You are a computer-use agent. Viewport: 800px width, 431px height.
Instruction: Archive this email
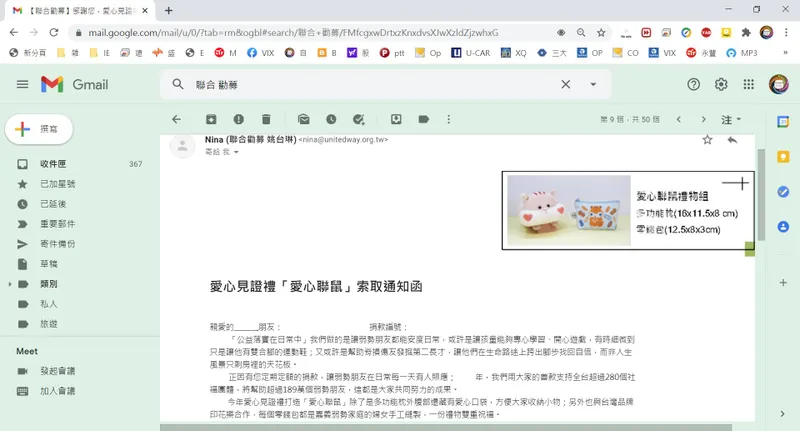tap(211, 119)
